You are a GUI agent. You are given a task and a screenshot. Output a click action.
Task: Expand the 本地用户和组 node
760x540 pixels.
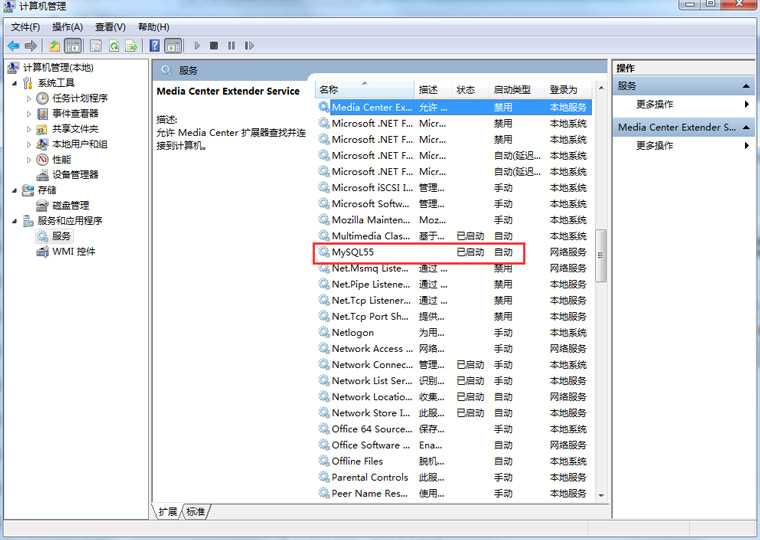[29, 144]
